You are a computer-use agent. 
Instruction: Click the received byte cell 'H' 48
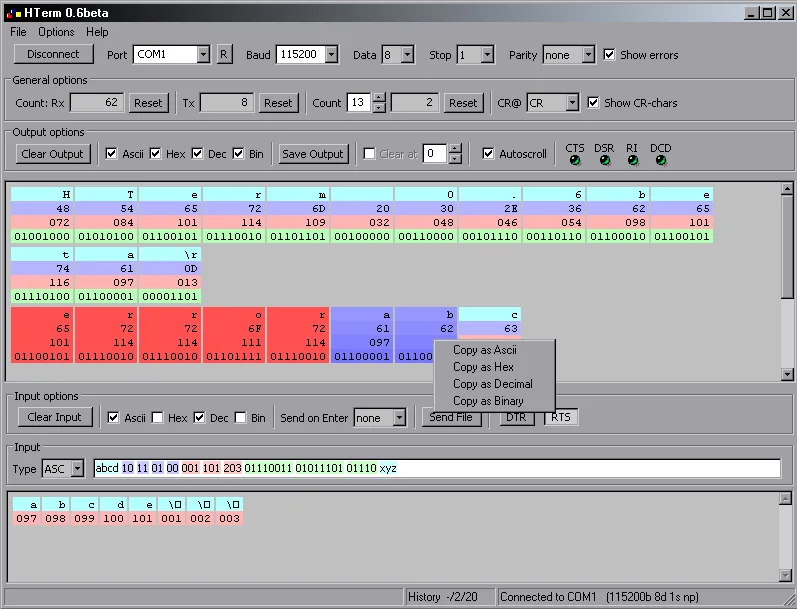click(x=42, y=215)
